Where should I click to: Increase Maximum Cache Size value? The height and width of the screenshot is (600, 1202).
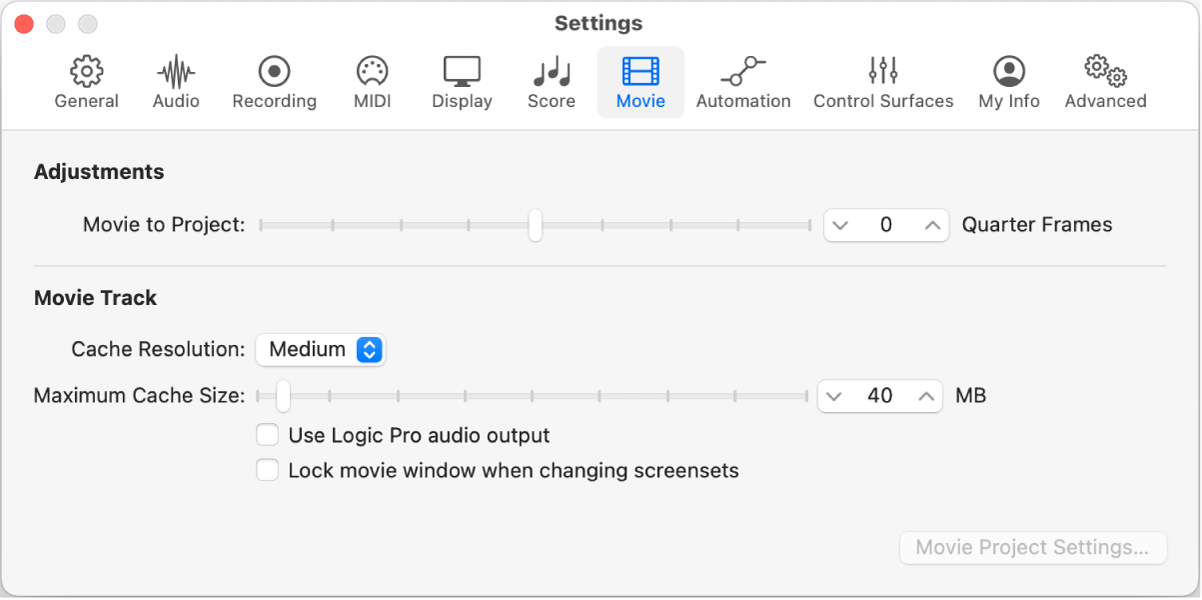pos(927,396)
